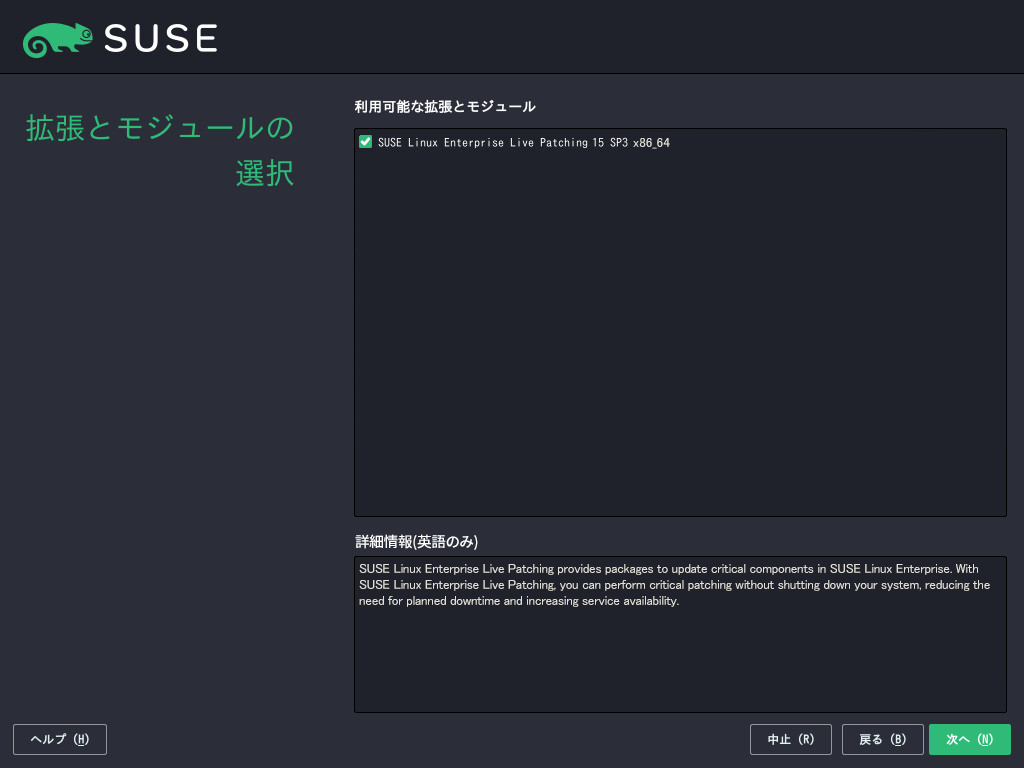The height and width of the screenshot is (768, 1024).
Task: Open help with the ヘルプ (H) button
Action: point(60,739)
